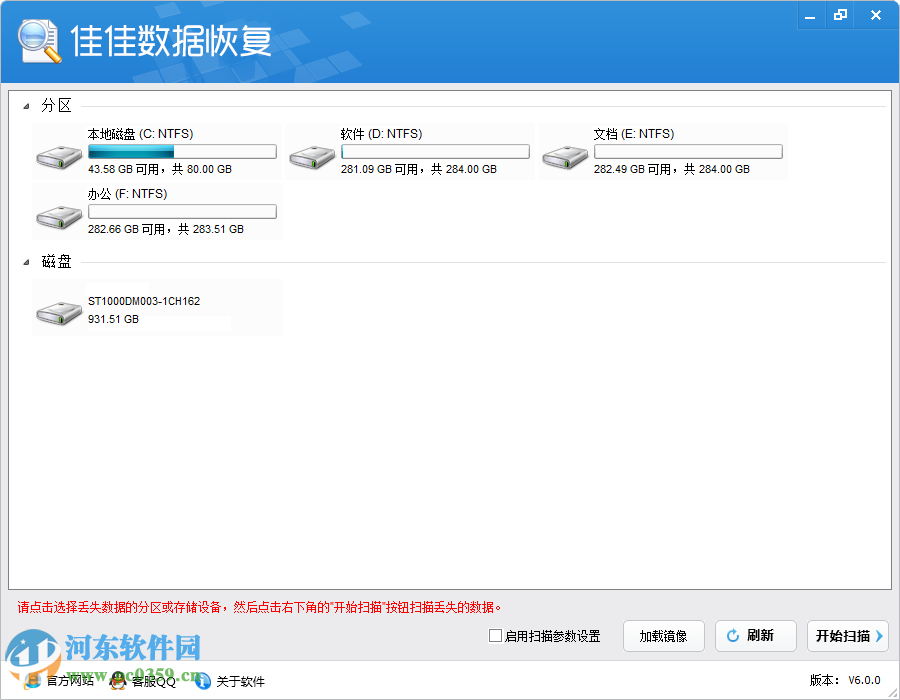Click the ST1000DM003 disk icon

59,313
